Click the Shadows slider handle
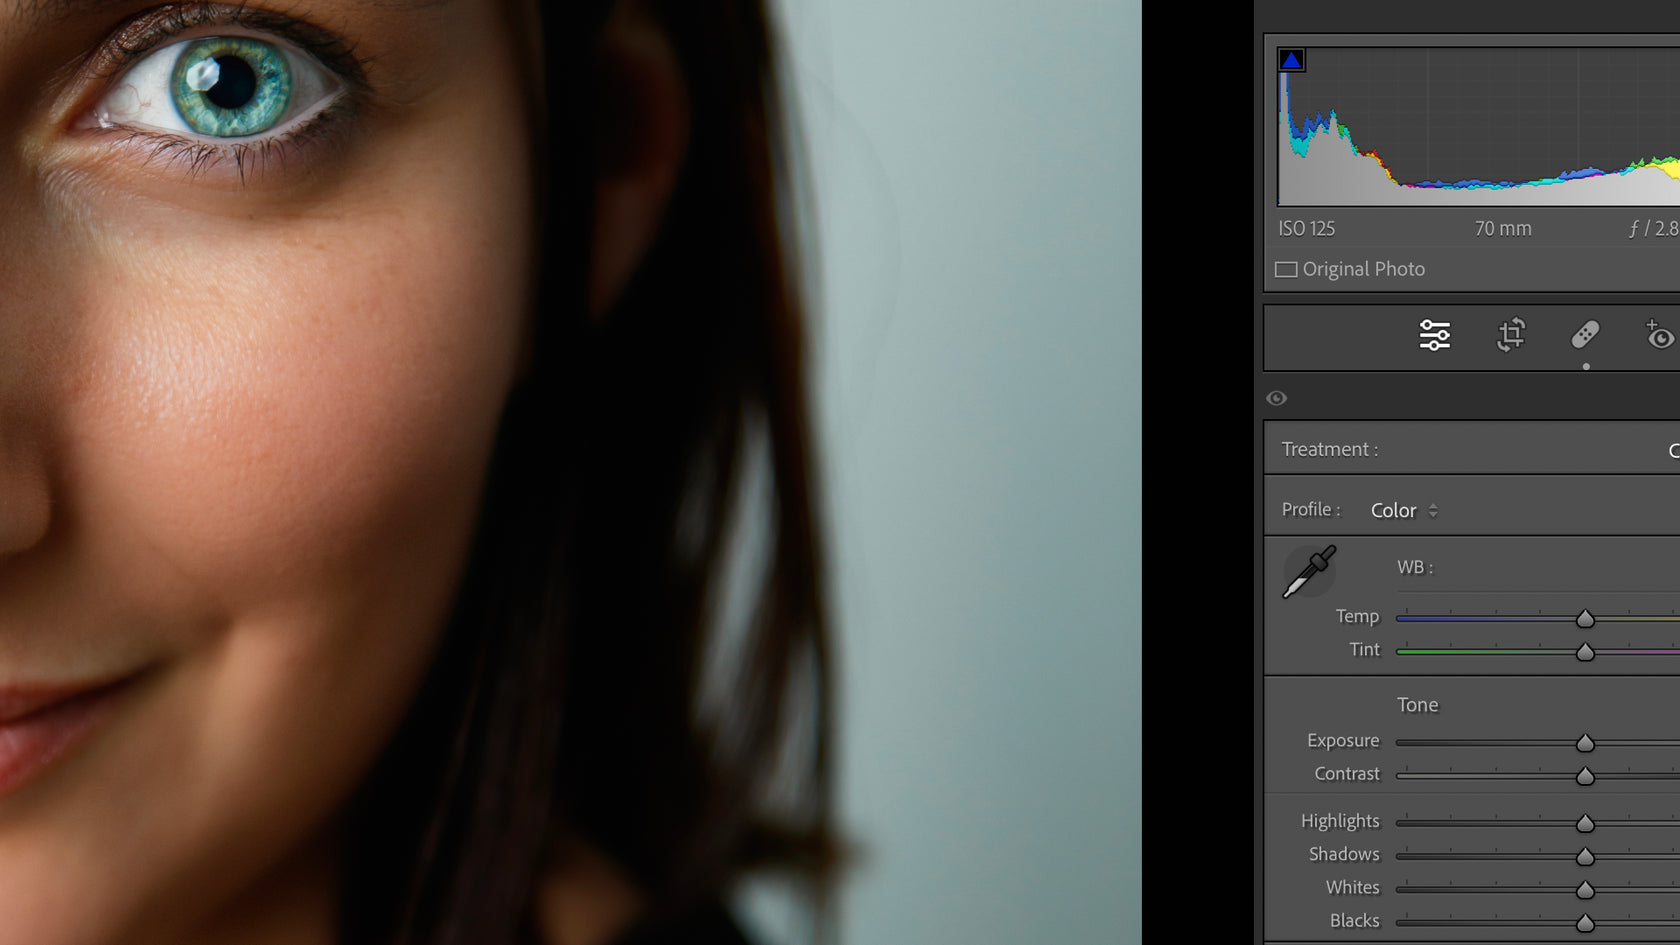 [1585, 856]
